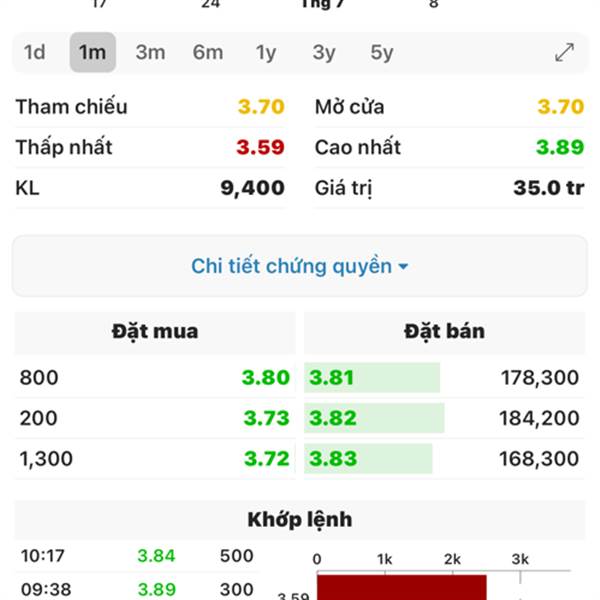Image resolution: width=600 pixels, height=600 pixels.
Task: Switch chart to 1y range
Action: pos(266,52)
